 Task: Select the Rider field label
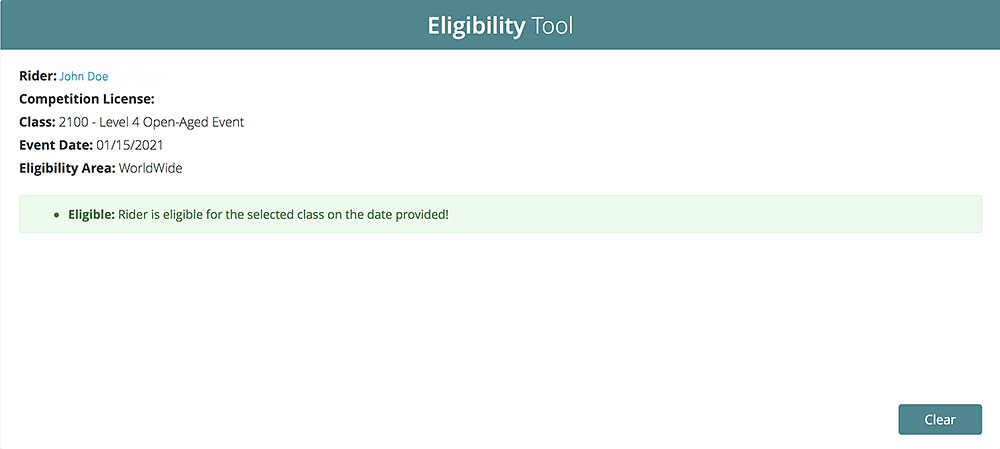point(37,76)
